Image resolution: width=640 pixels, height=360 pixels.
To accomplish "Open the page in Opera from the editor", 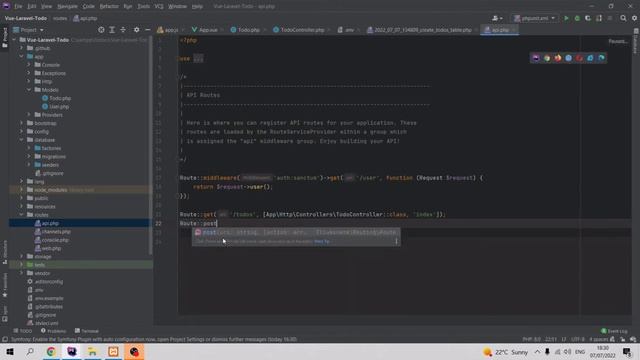I will pyautogui.click(x=580, y=58).
